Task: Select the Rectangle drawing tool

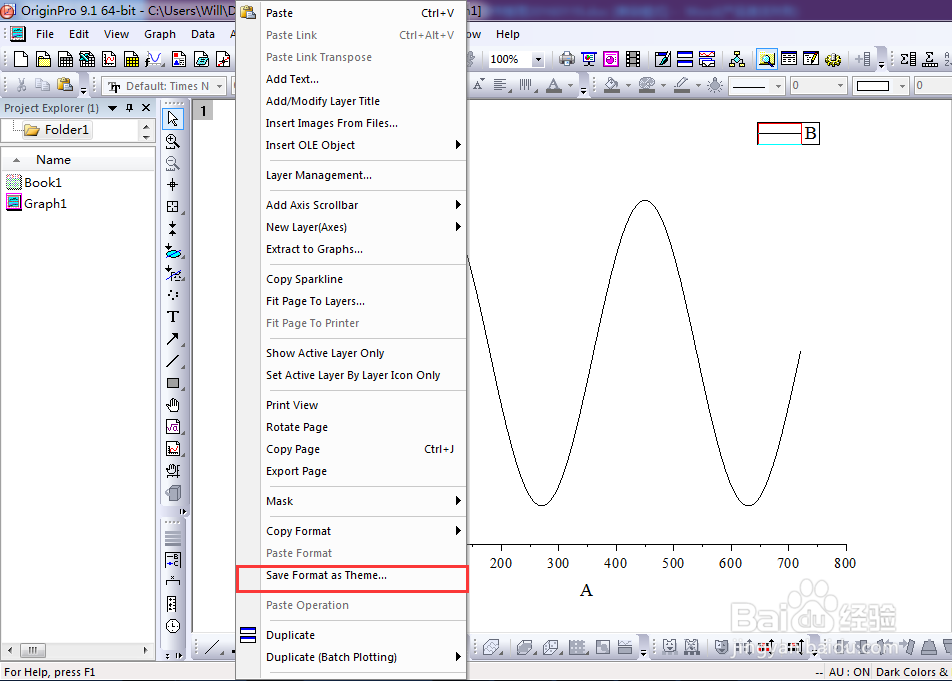Action: click(x=173, y=383)
